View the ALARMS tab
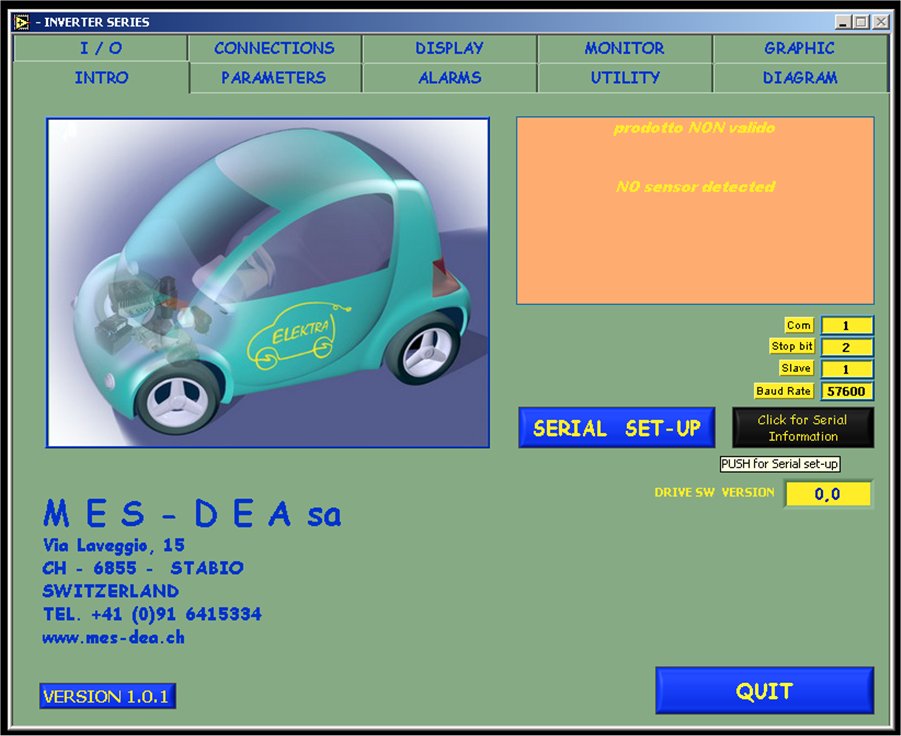The image size is (901, 736). [x=449, y=78]
